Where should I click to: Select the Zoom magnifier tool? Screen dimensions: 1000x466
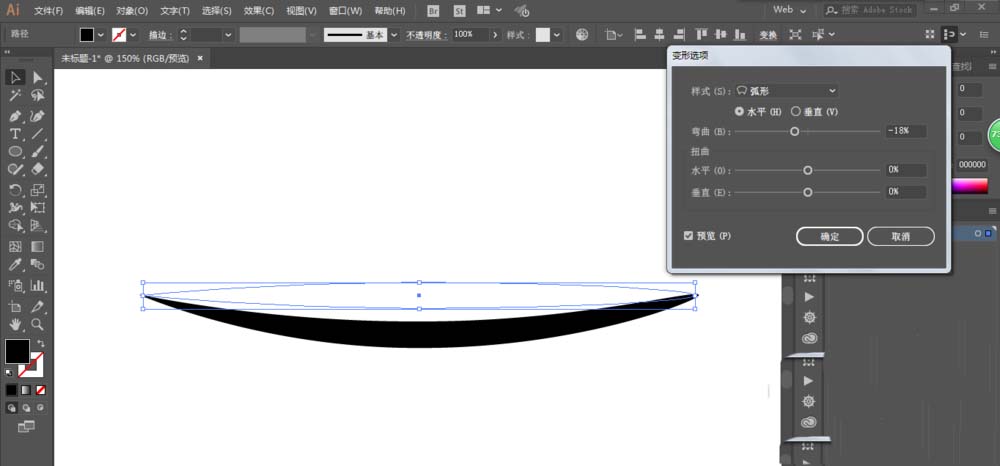pos(38,324)
